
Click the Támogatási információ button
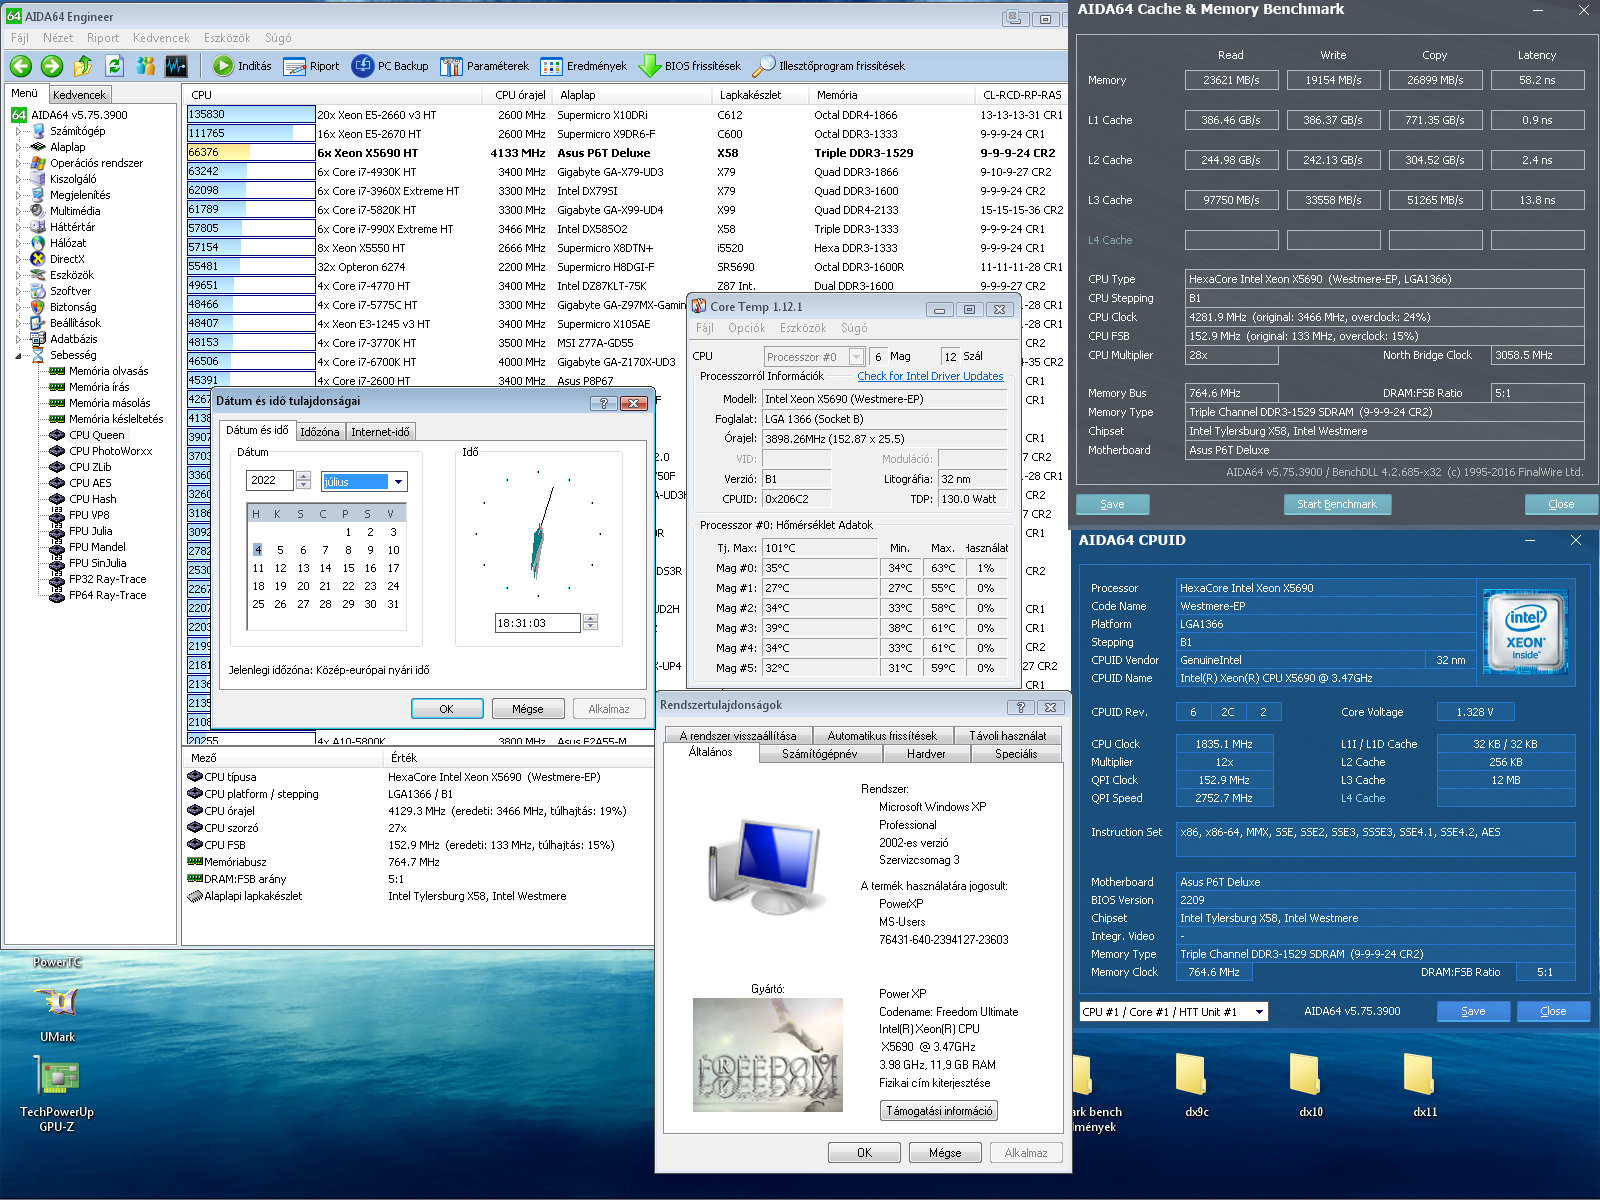tap(939, 1111)
